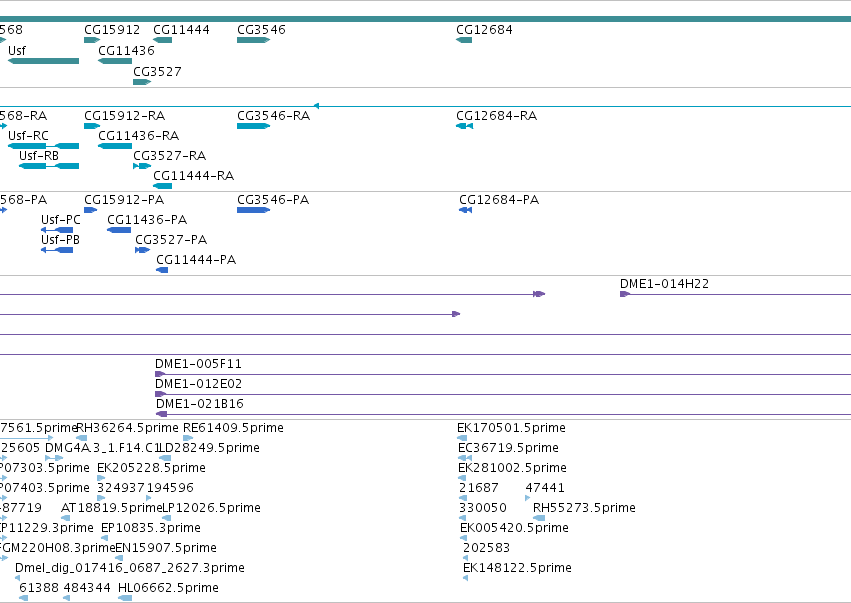Click the RH55273.5prime EST glyph
Viewport: 851px width, 603px height.
pos(539,518)
